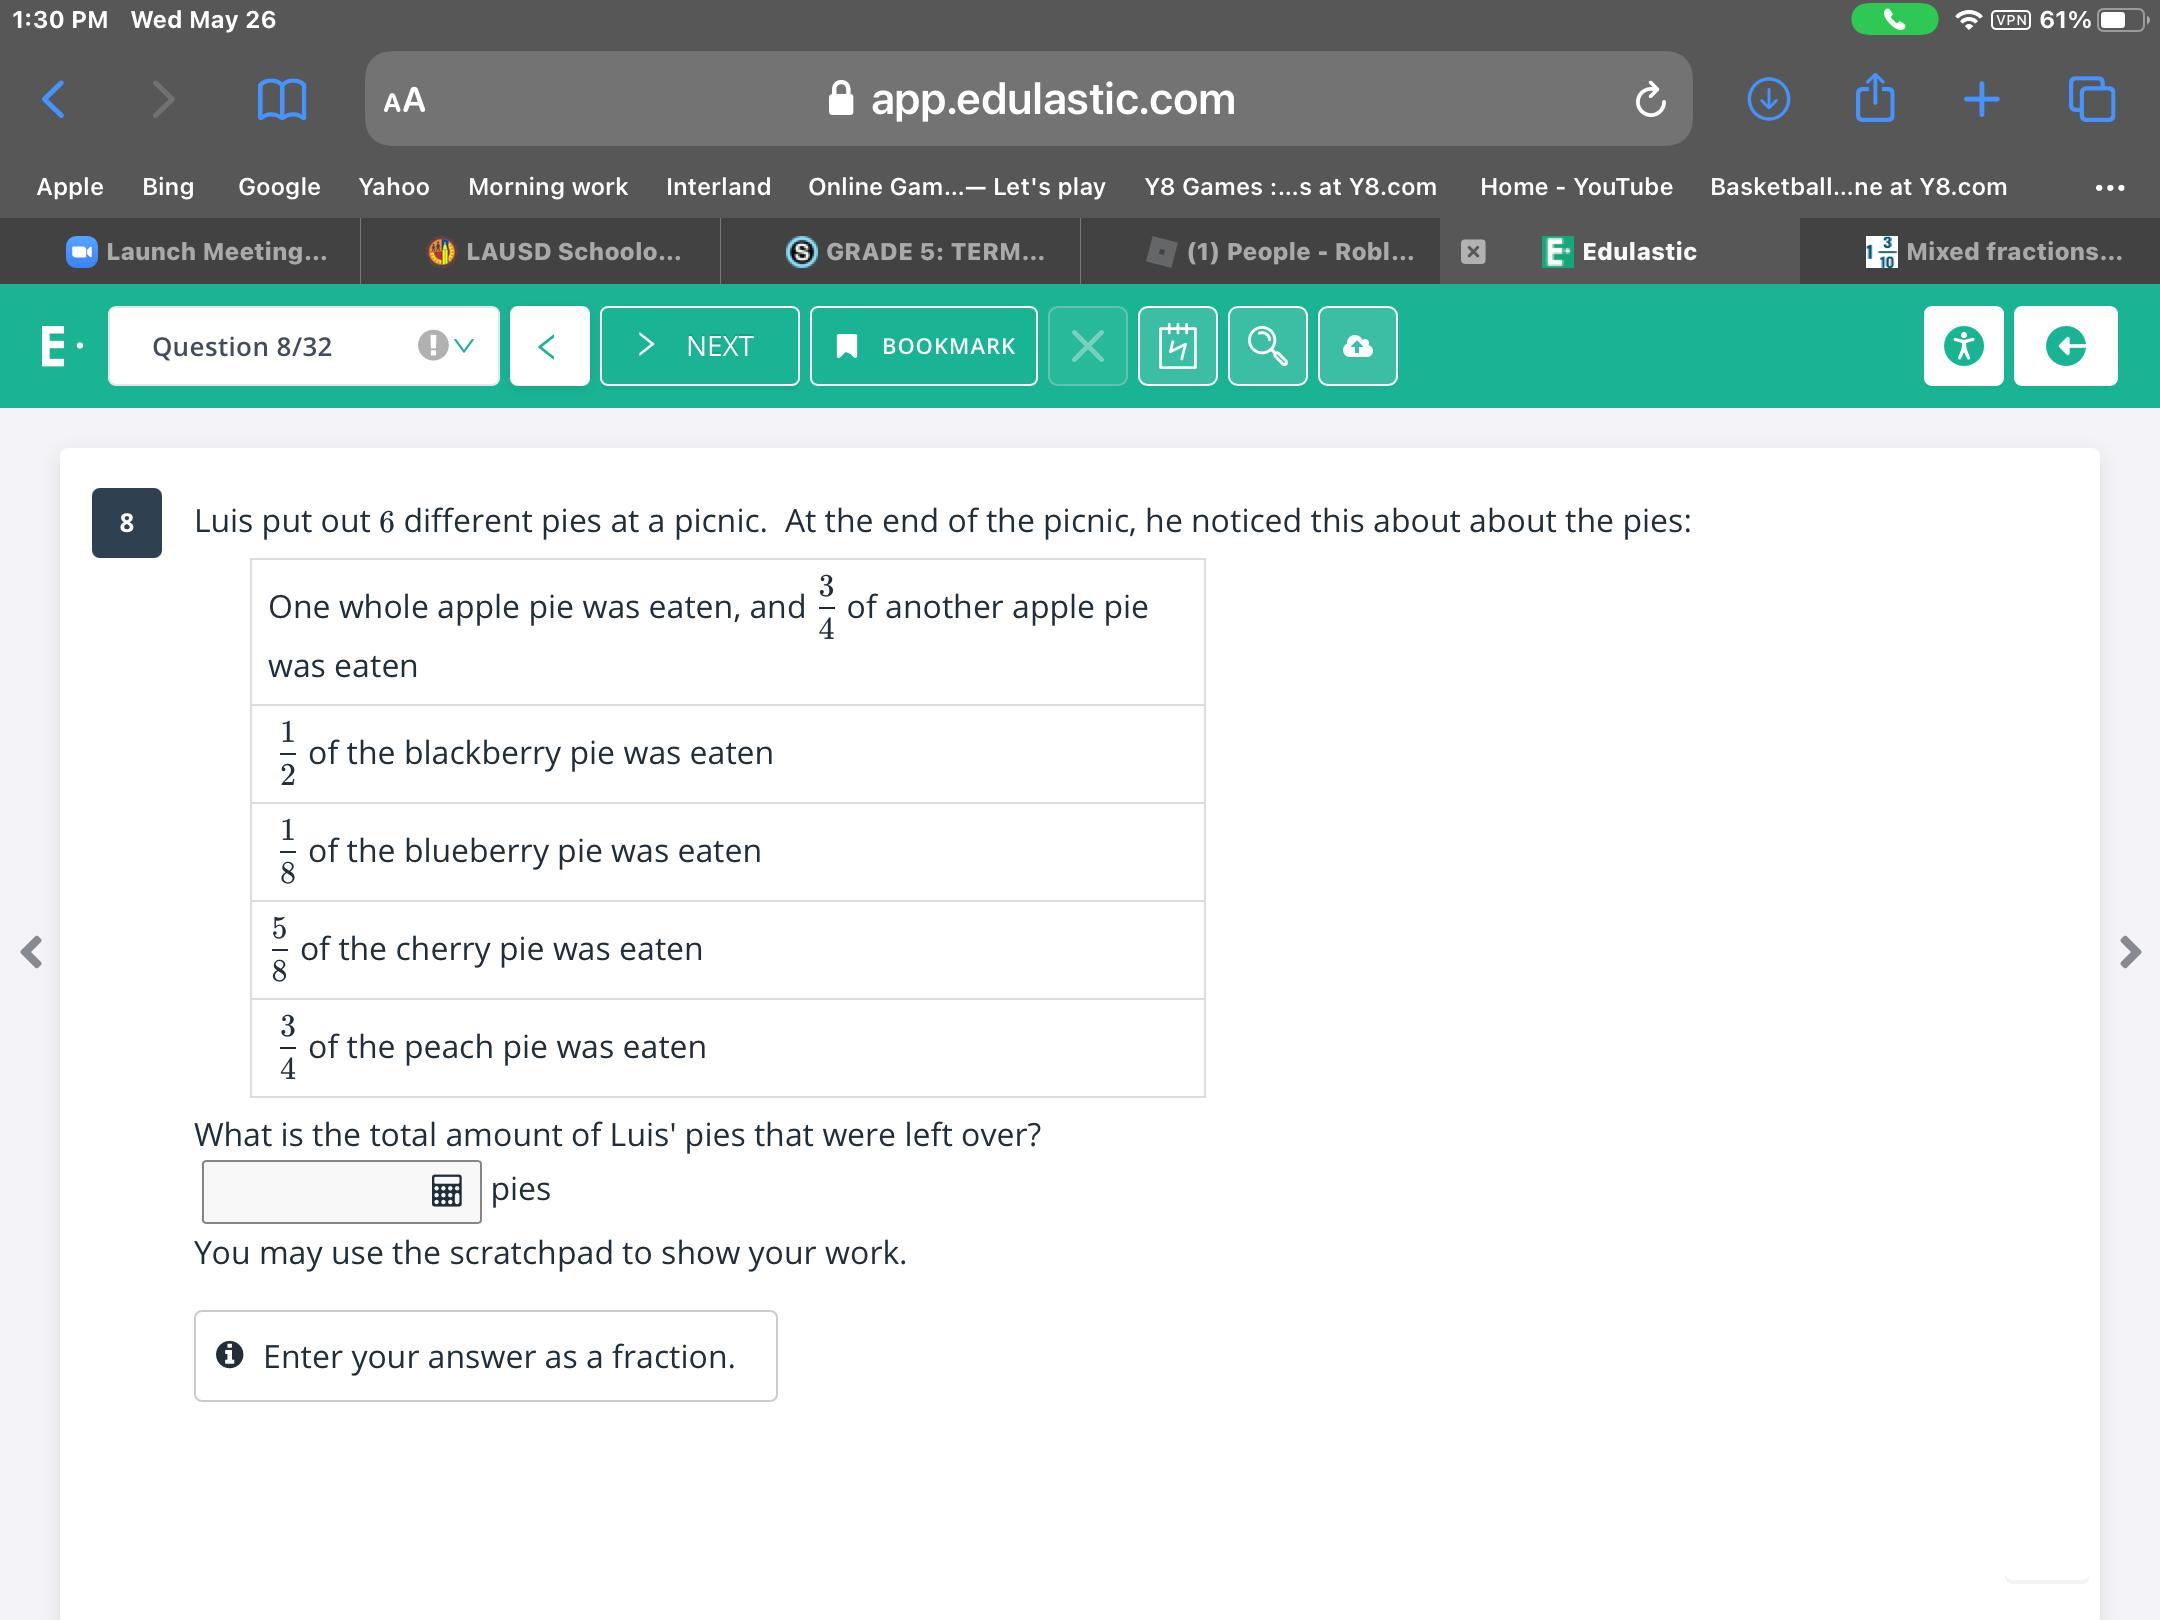This screenshot has height=1620, width=2160.
Task: Open the accessibility options icon
Action: [x=1963, y=346]
